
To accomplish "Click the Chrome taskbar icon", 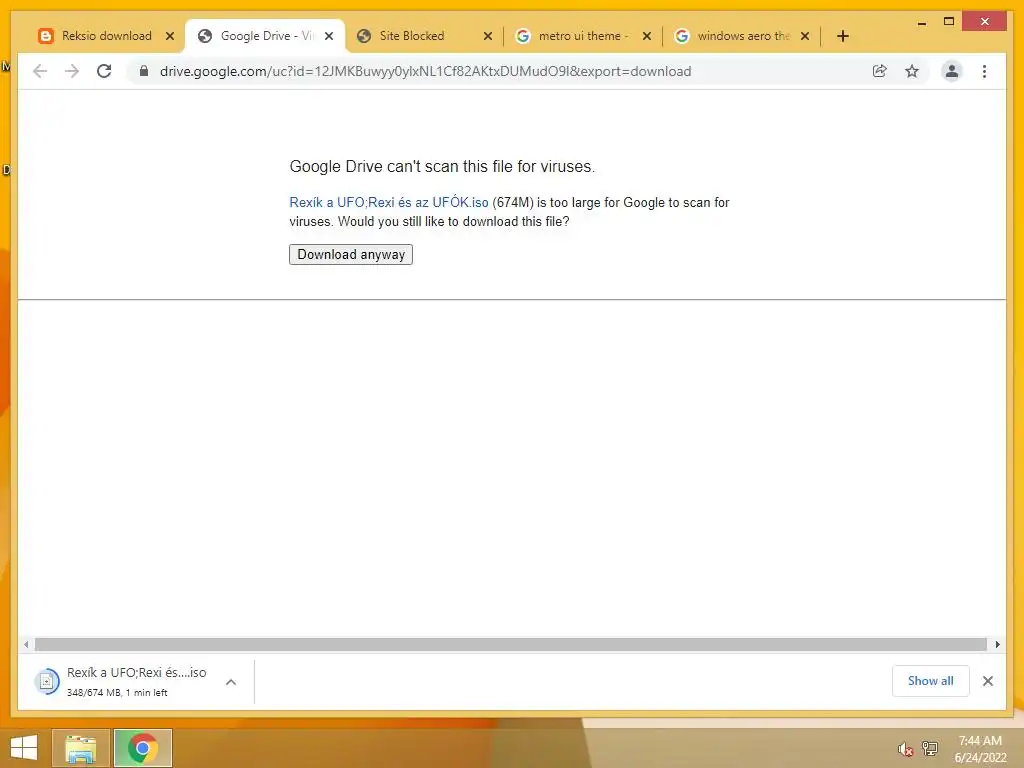I will pos(143,748).
